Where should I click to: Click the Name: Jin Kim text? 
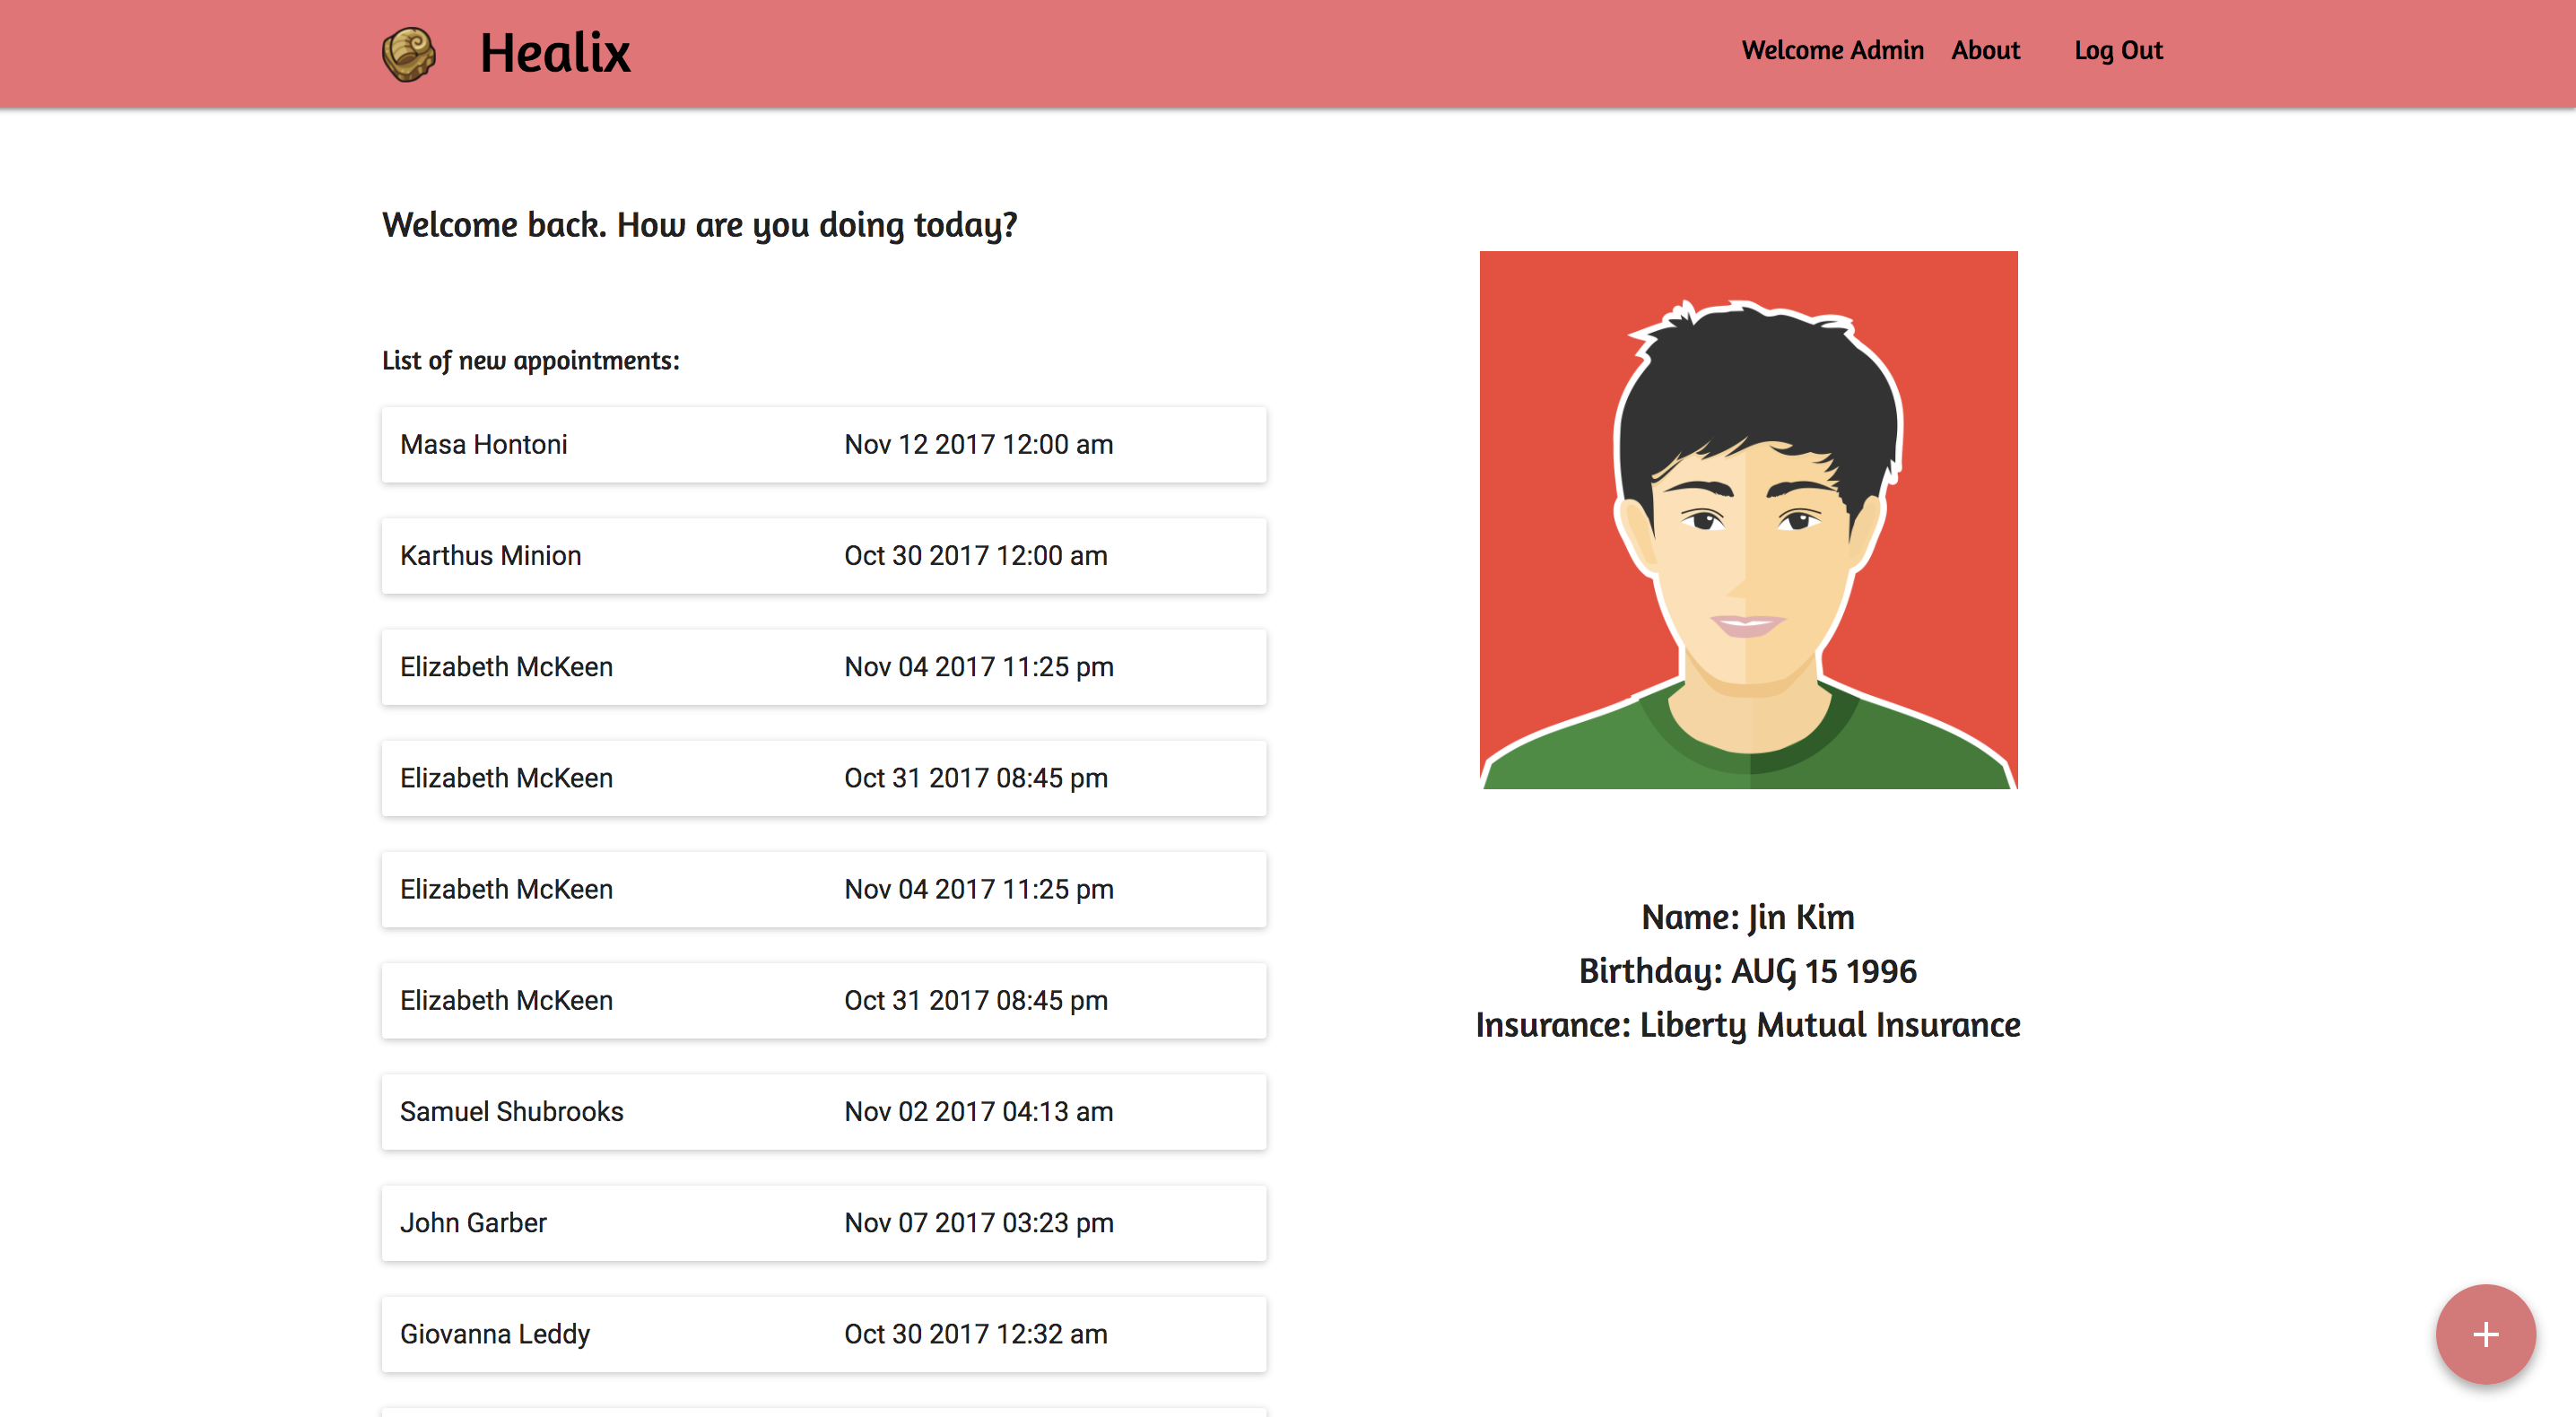coord(1748,916)
